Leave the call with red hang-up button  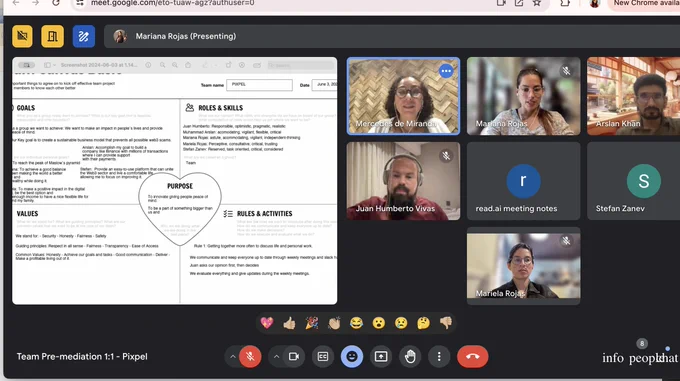coord(472,357)
